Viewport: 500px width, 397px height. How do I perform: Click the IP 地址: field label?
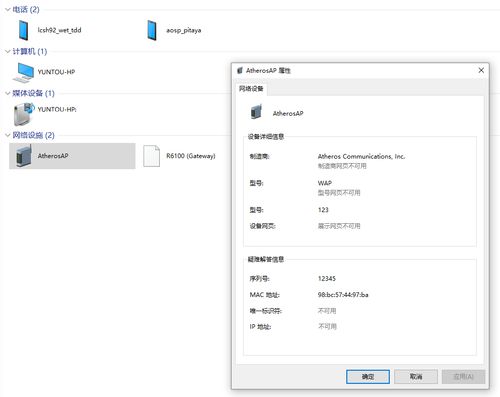260,327
